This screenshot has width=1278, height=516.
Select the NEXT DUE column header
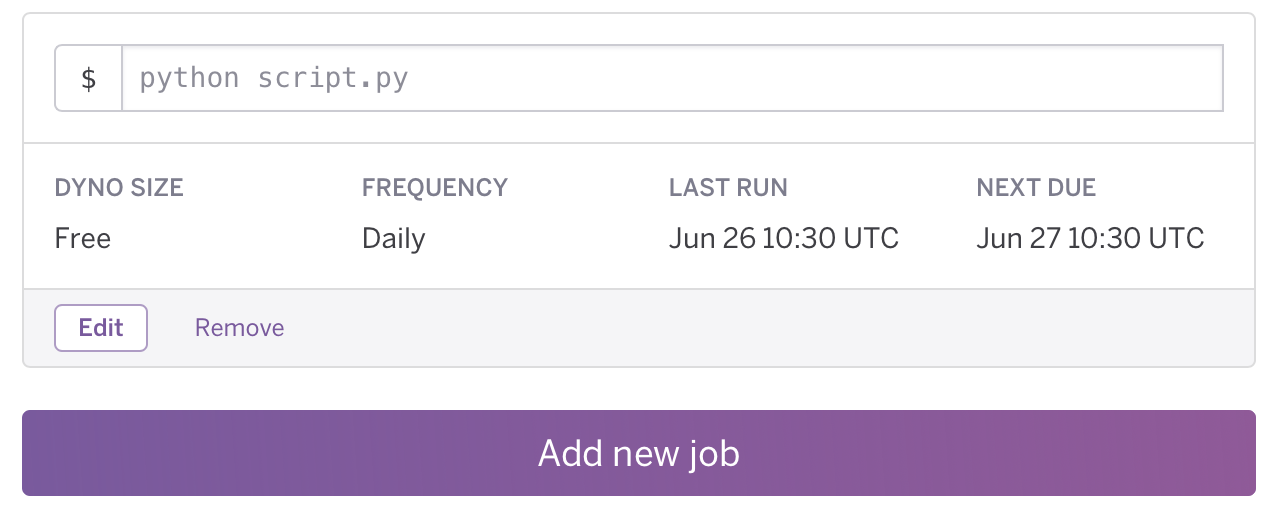pos(1036,187)
